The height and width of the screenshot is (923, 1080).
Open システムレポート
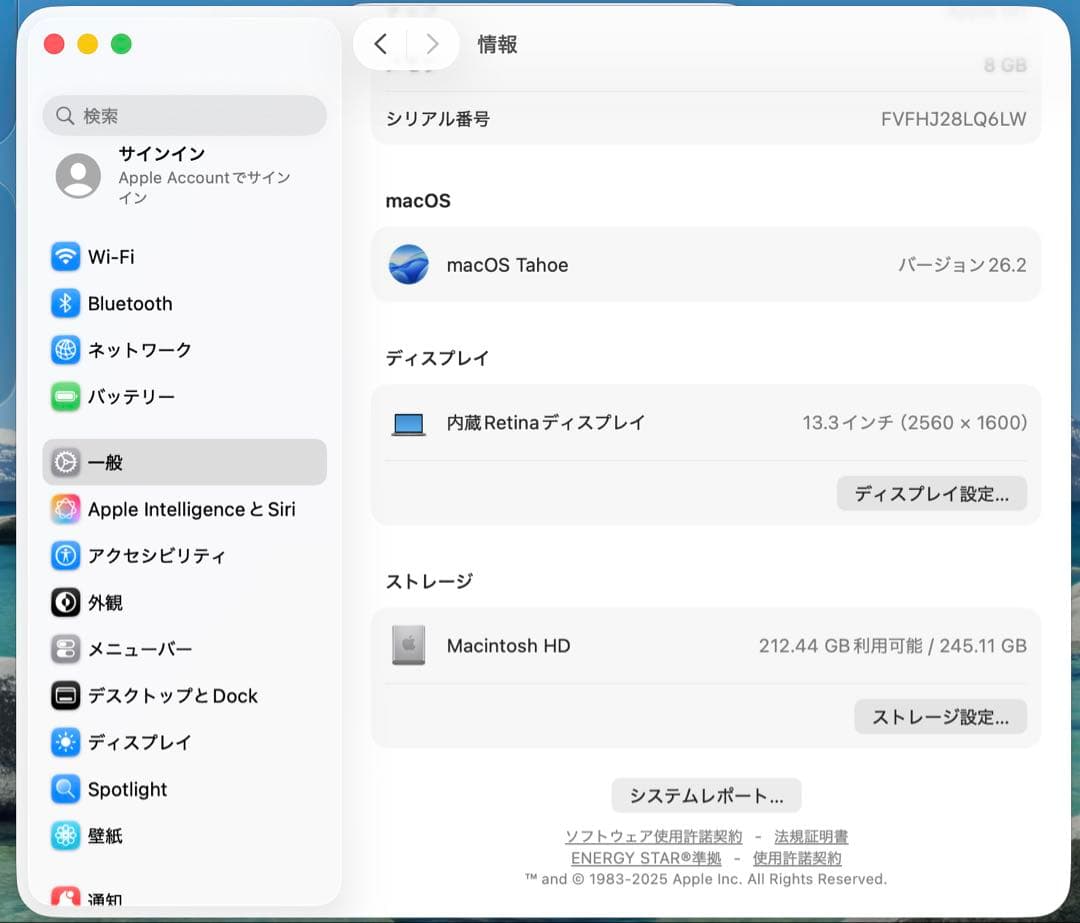pyautogui.click(x=706, y=795)
